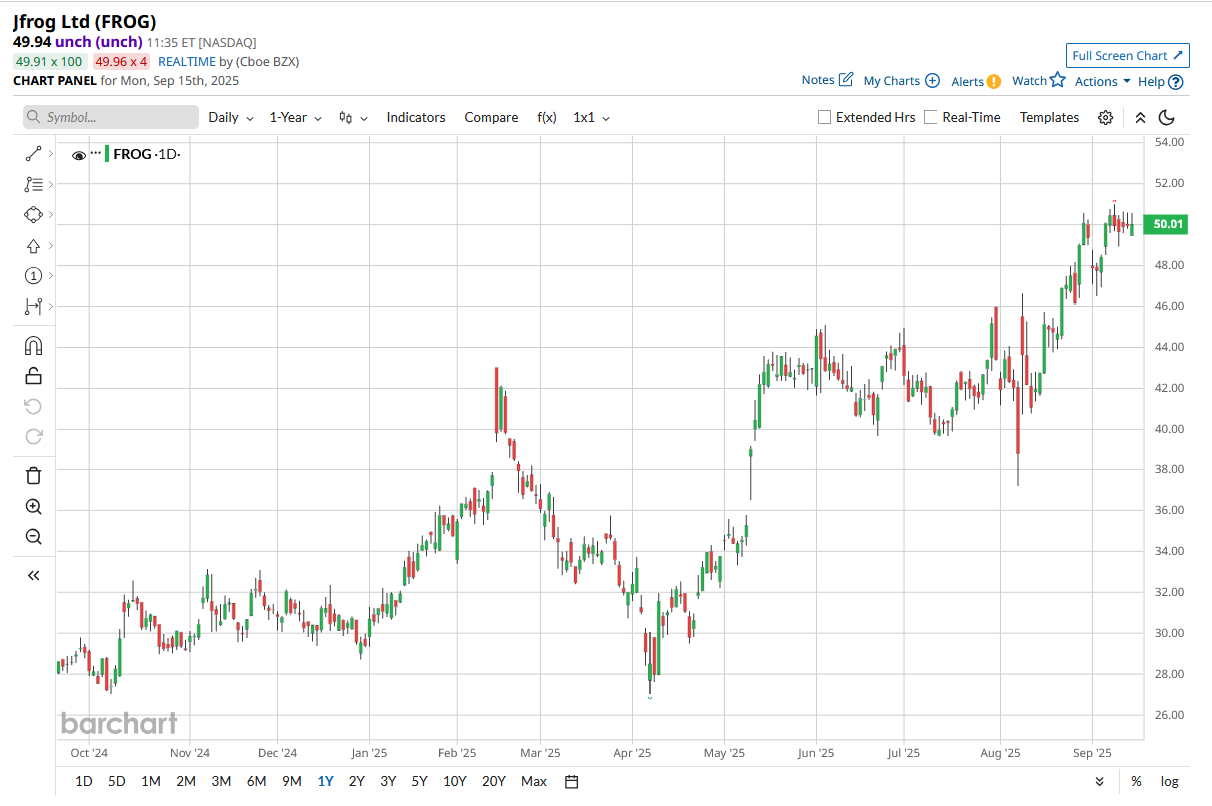1212x806 pixels.
Task: Switch range to 1D
Action: [x=85, y=781]
